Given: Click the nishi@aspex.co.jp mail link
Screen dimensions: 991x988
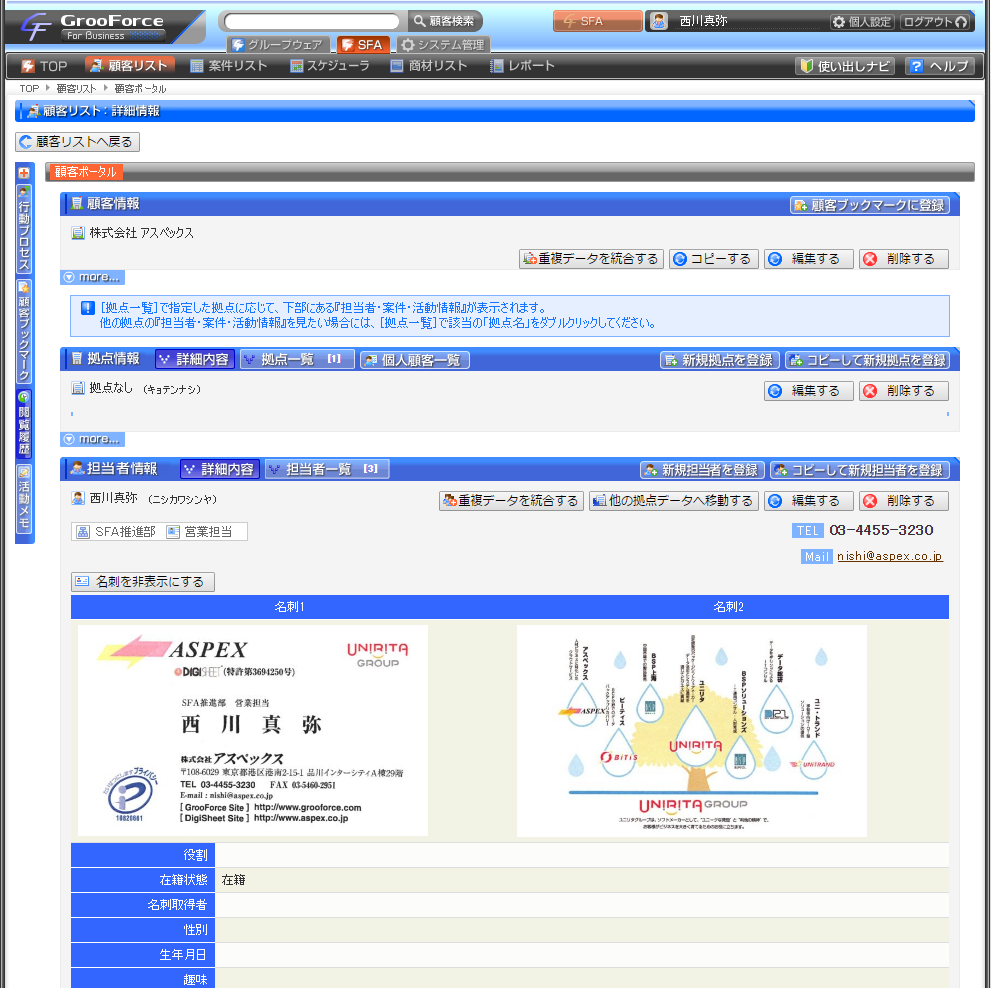Looking at the screenshot, I should [890, 556].
